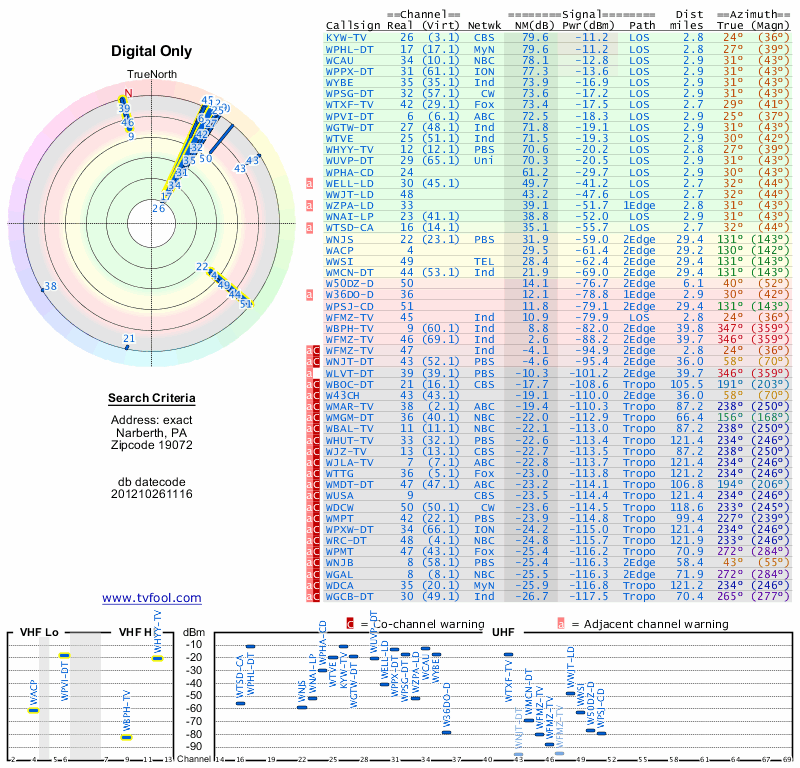Click the WPHA-CD callsign in the table
The width and height of the screenshot is (800, 768).
[349, 172]
